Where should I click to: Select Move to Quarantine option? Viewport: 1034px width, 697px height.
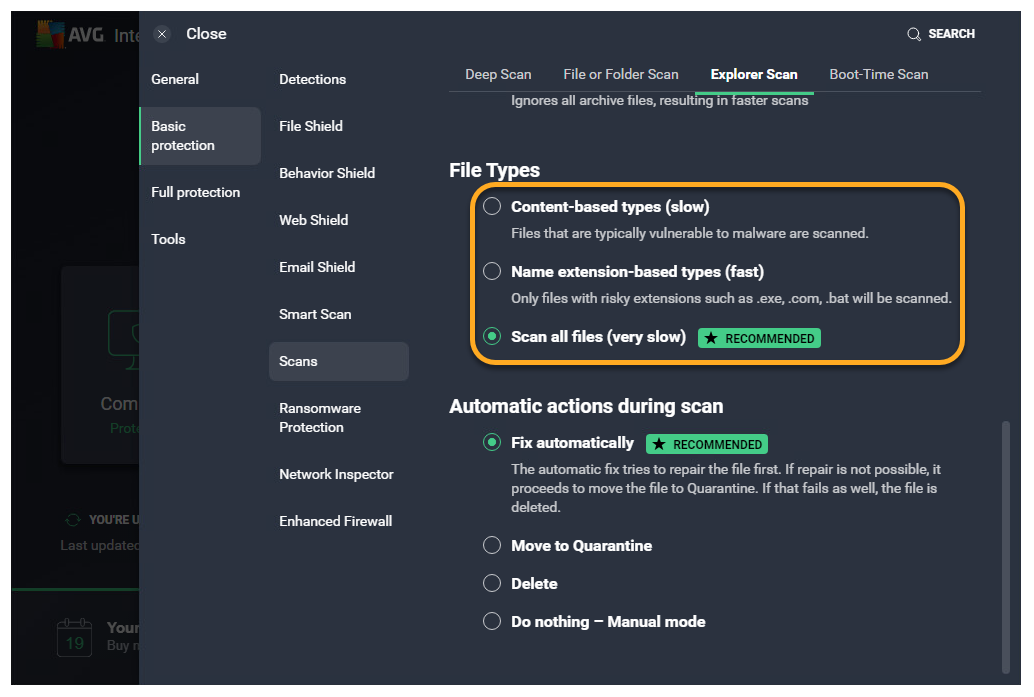point(492,546)
